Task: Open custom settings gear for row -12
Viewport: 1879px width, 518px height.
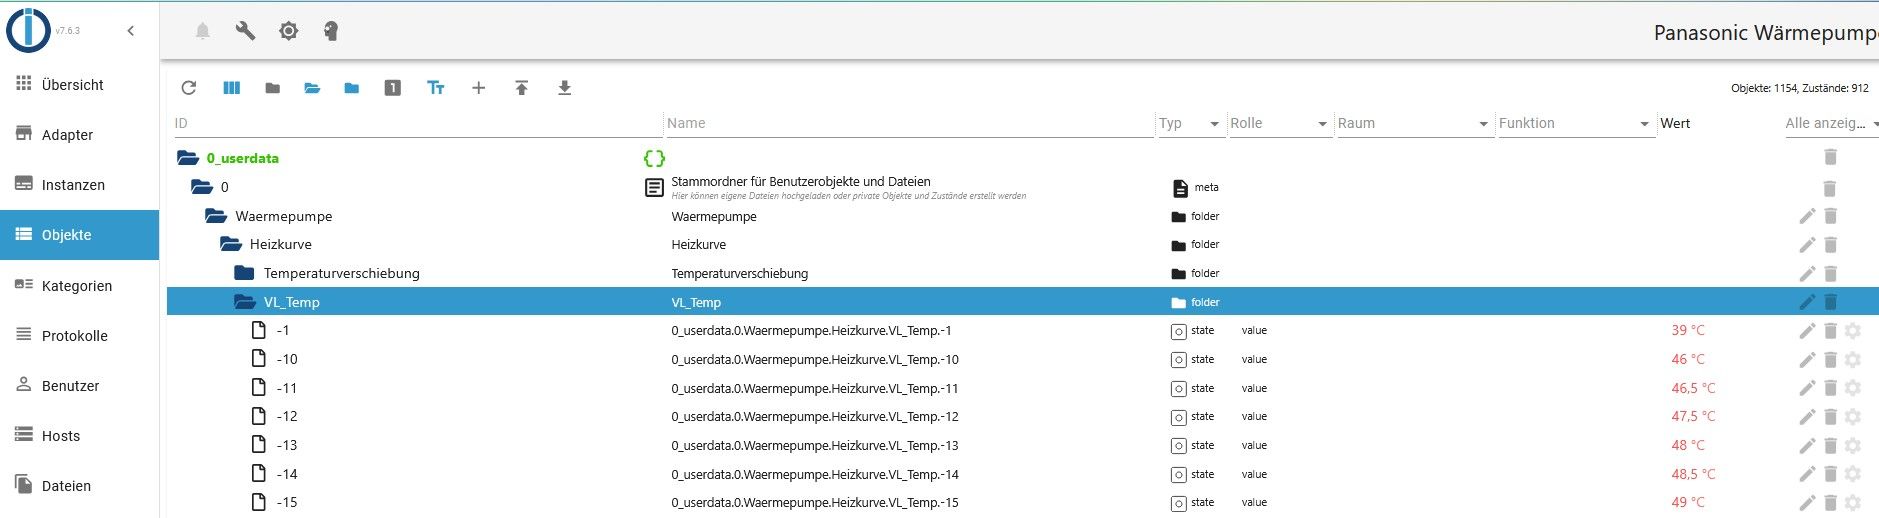Action: point(1853,417)
